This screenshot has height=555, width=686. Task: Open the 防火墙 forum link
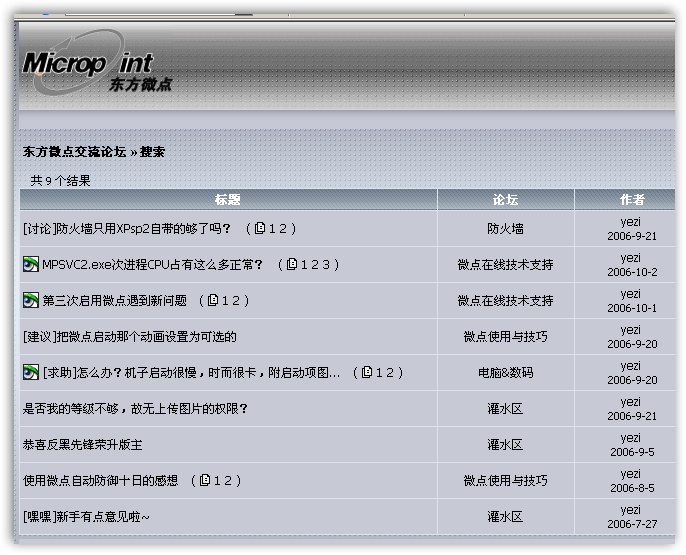(x=505, y=228)
